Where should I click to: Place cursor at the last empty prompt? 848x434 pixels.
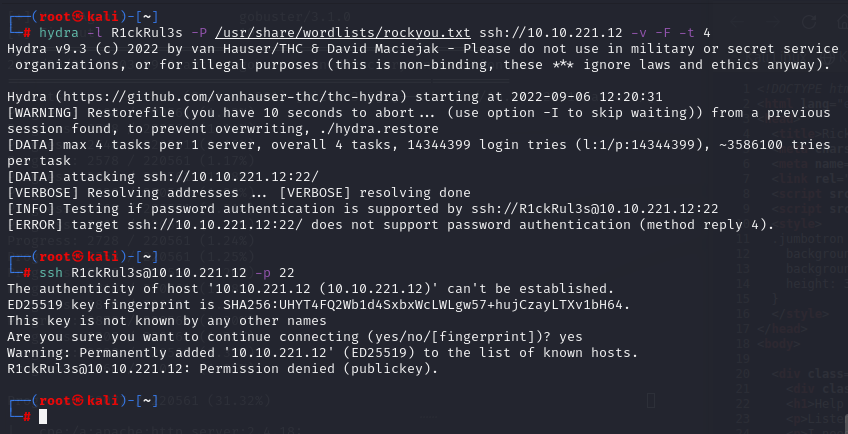pyautogui.click(x=42, y=416)
